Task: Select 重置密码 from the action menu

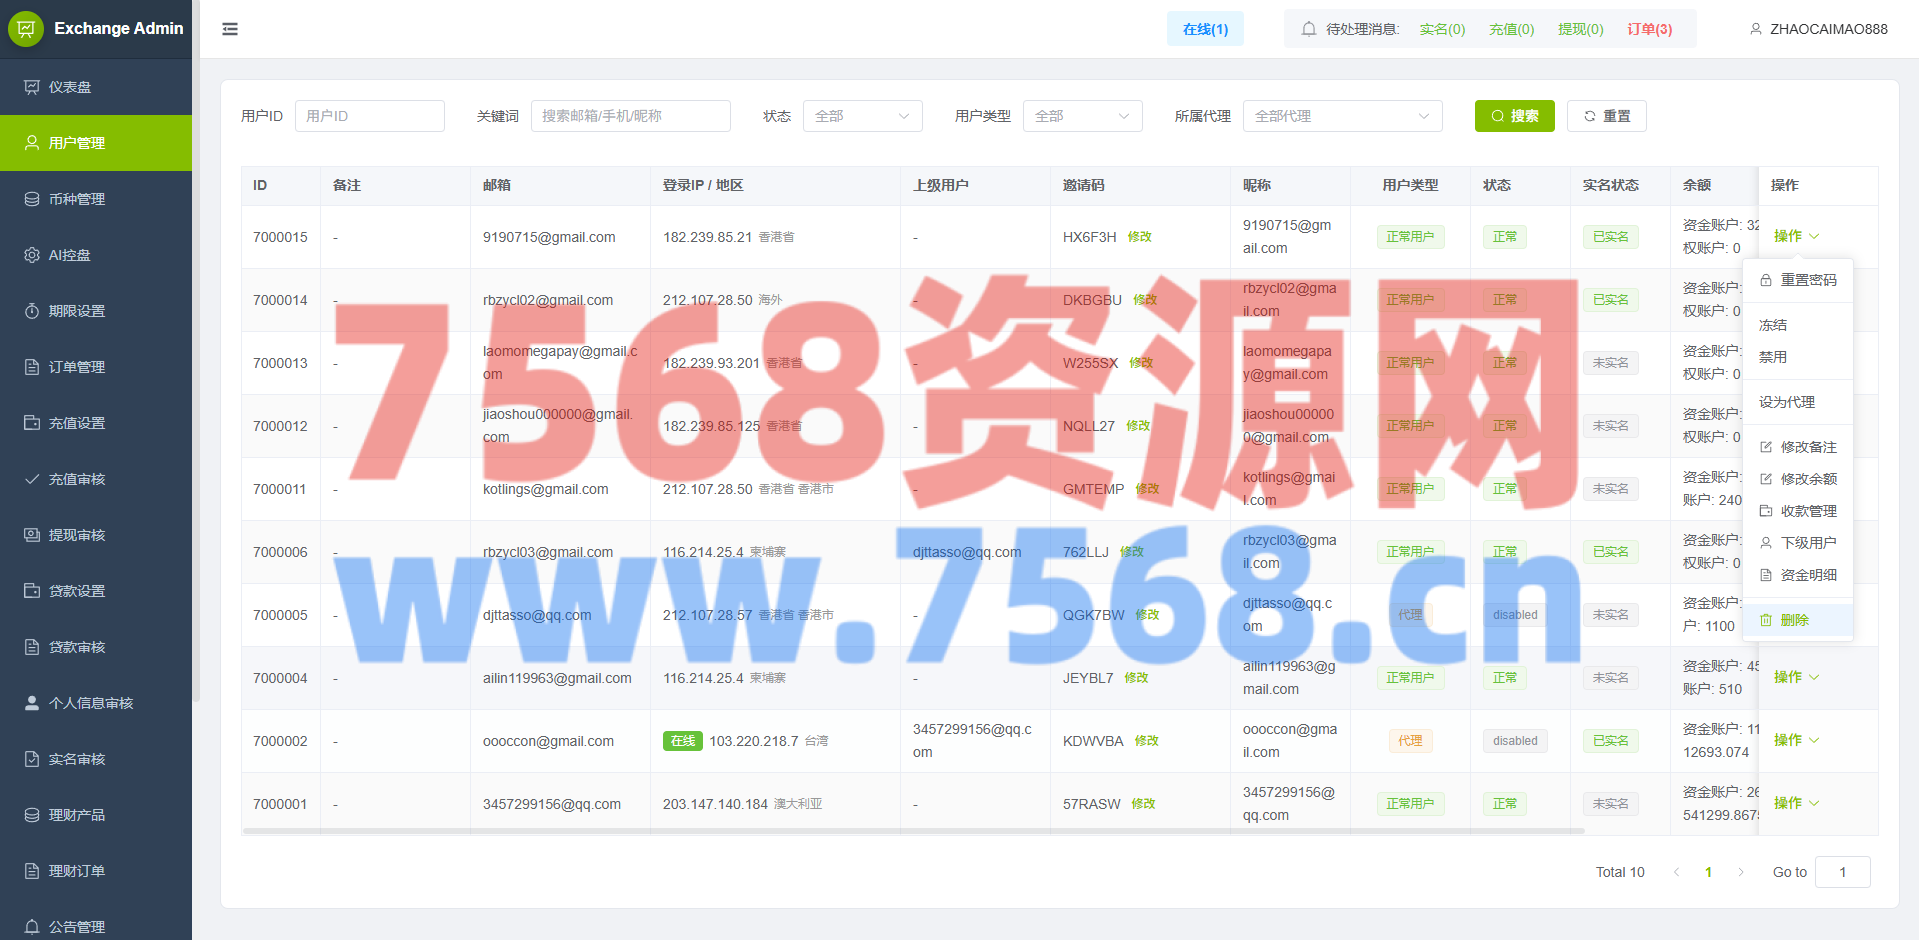Action: tap(1807, 280)
